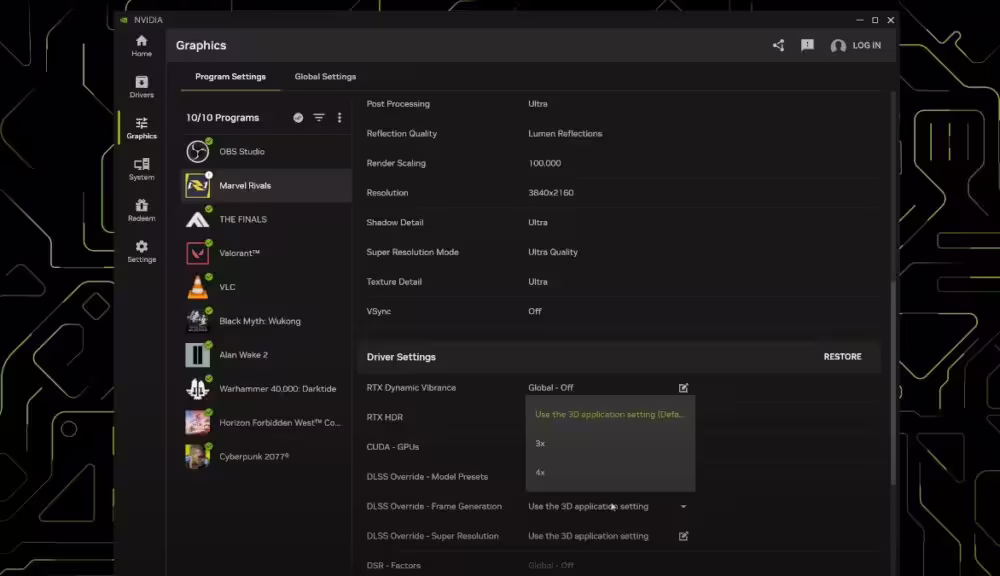Screen dimensions: 1000x576
Task: Open the Settings gear in sidebar
Action: pyautogui.click(x=142, y=251)
